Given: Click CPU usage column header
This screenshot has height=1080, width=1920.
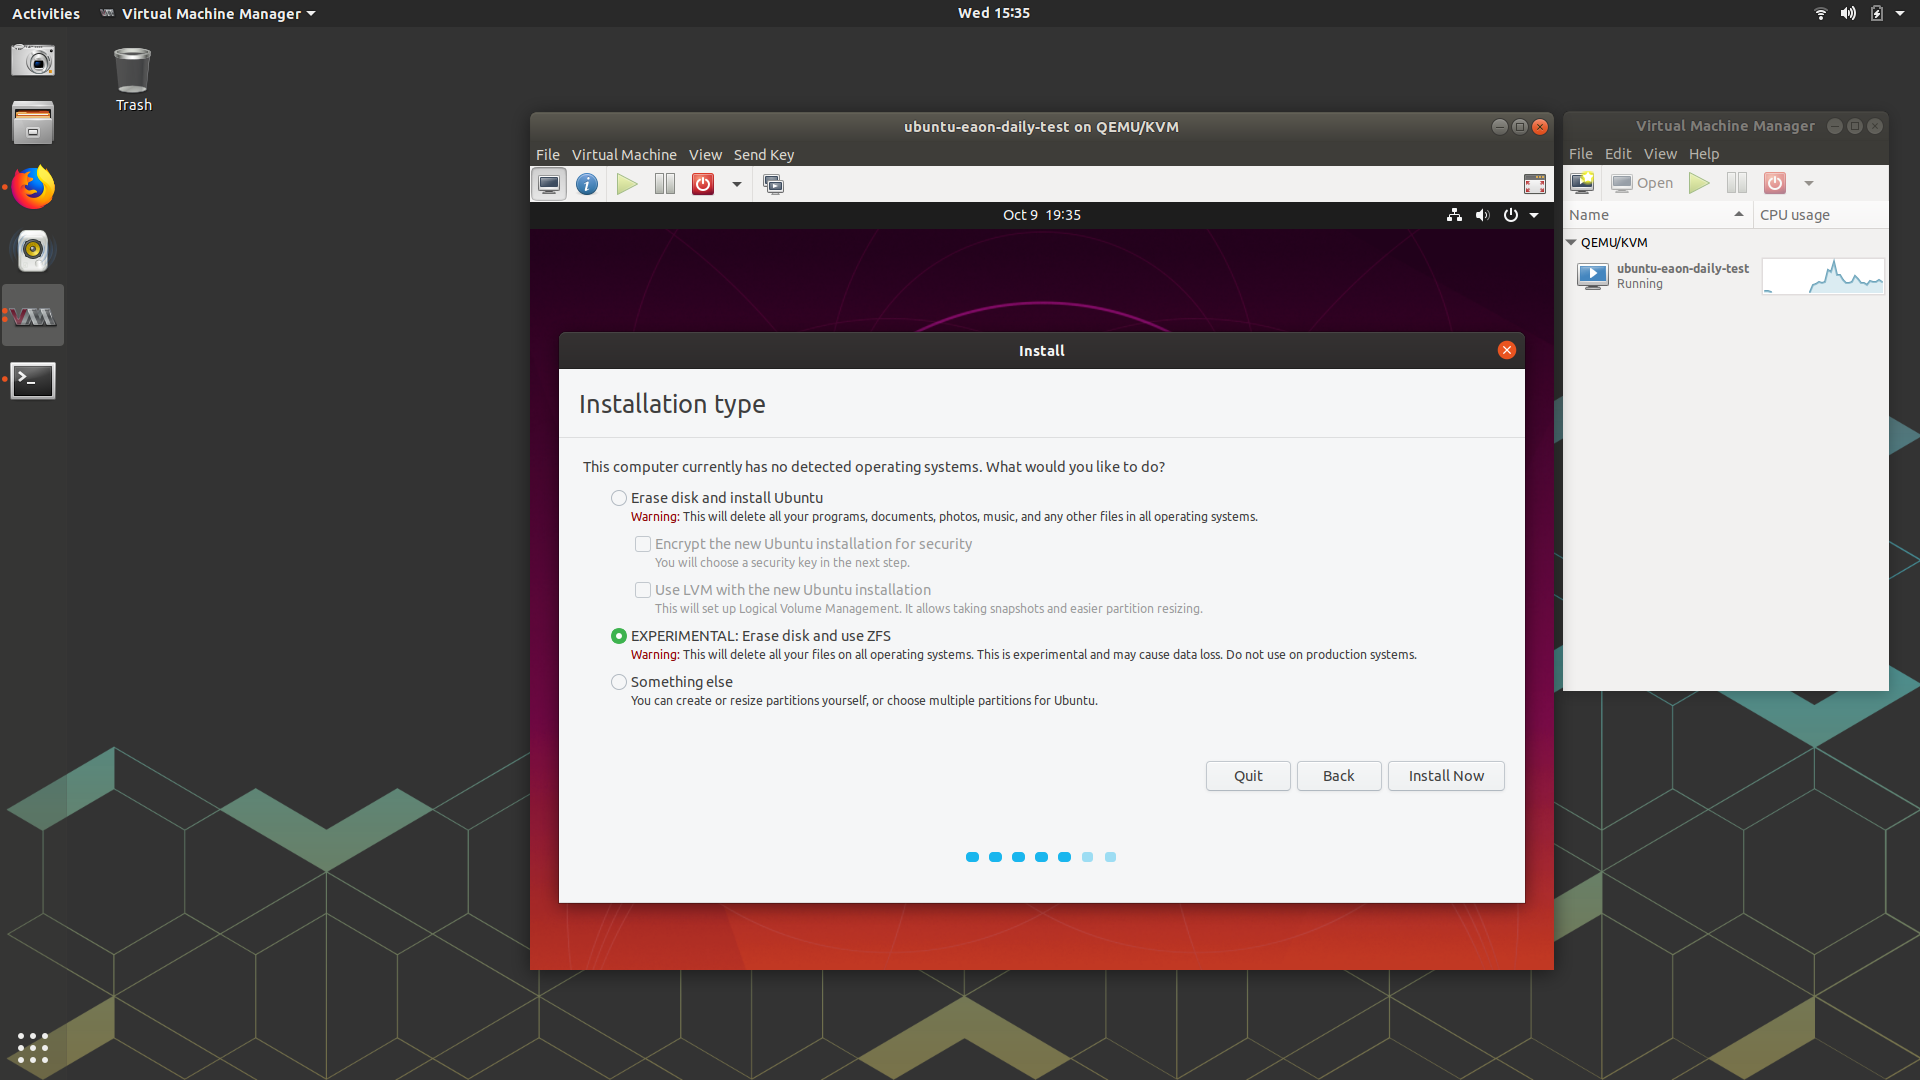Looking at the screenshot, I should (1821, 215).
